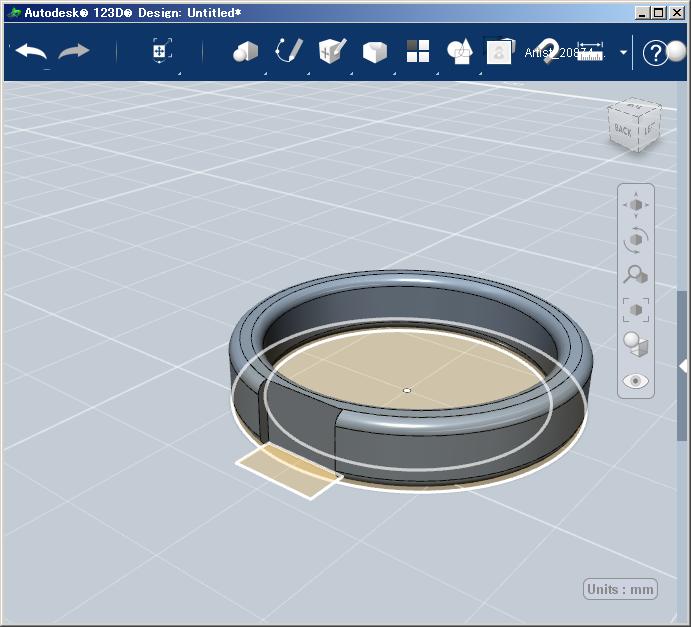The height and width of the screenshot is (627, 691).
Task: Open the view mode materials tool
Action: pyautogui.click(x=635, y=344)
